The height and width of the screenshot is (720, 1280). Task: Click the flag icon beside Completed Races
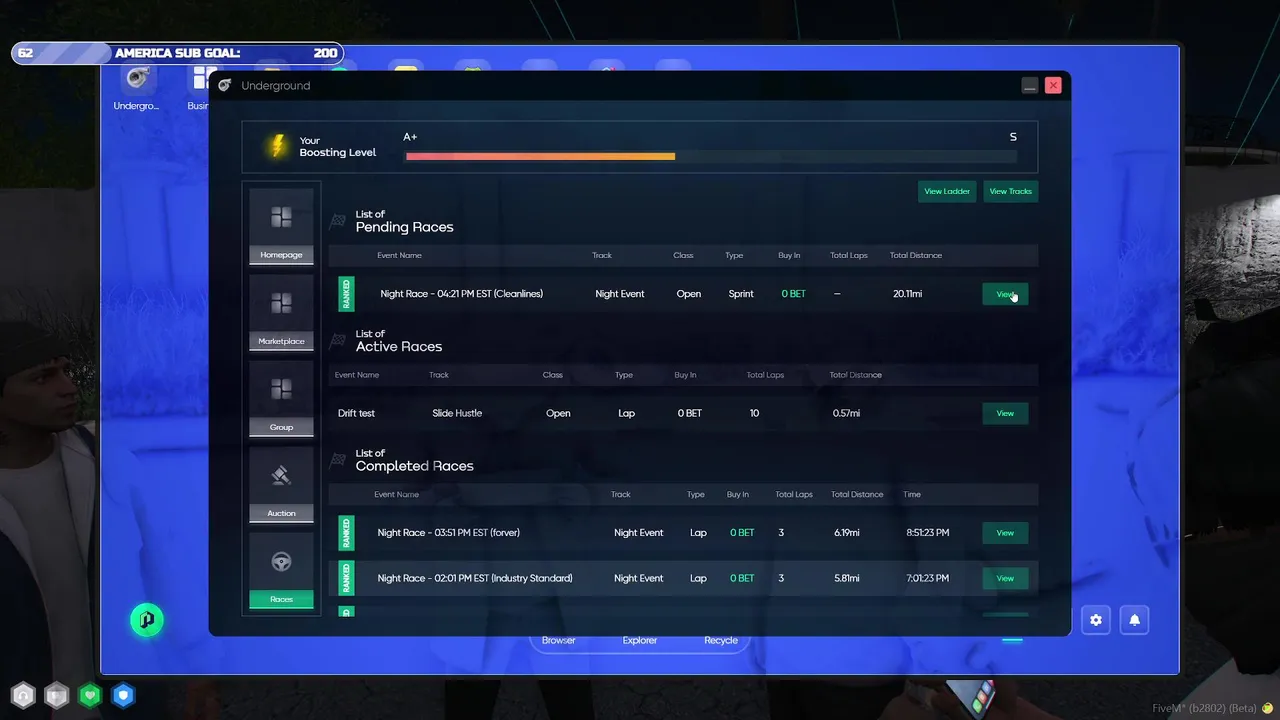click(x=338, y=460)
